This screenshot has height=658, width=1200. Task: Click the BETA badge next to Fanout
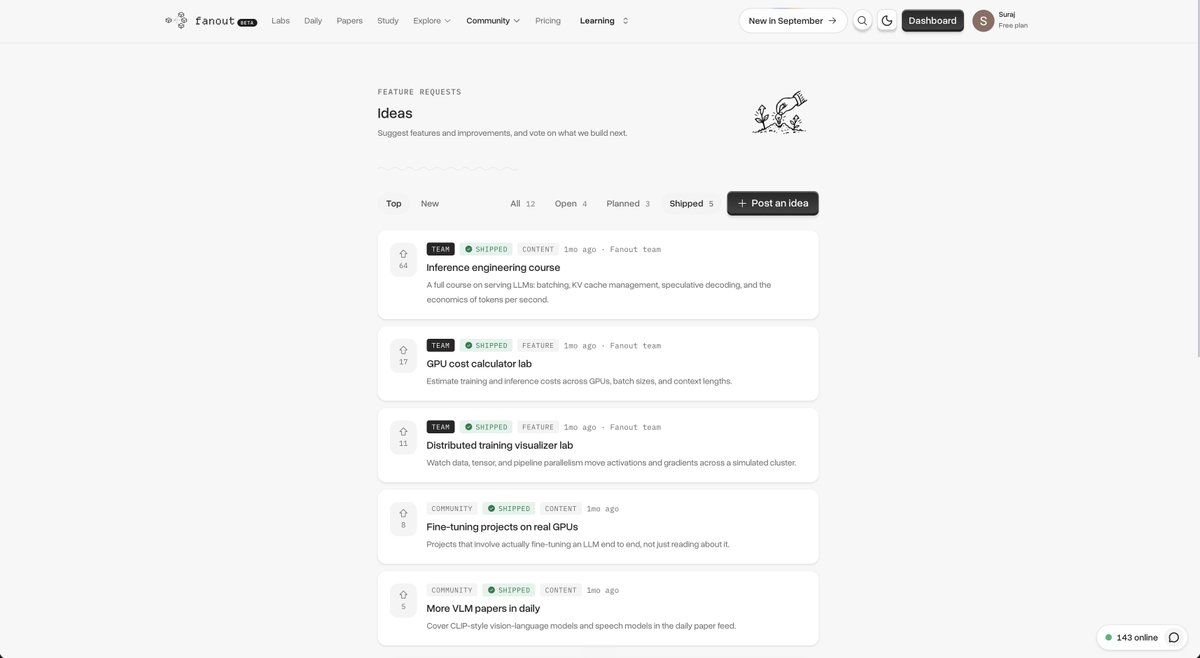pos(247,22)
